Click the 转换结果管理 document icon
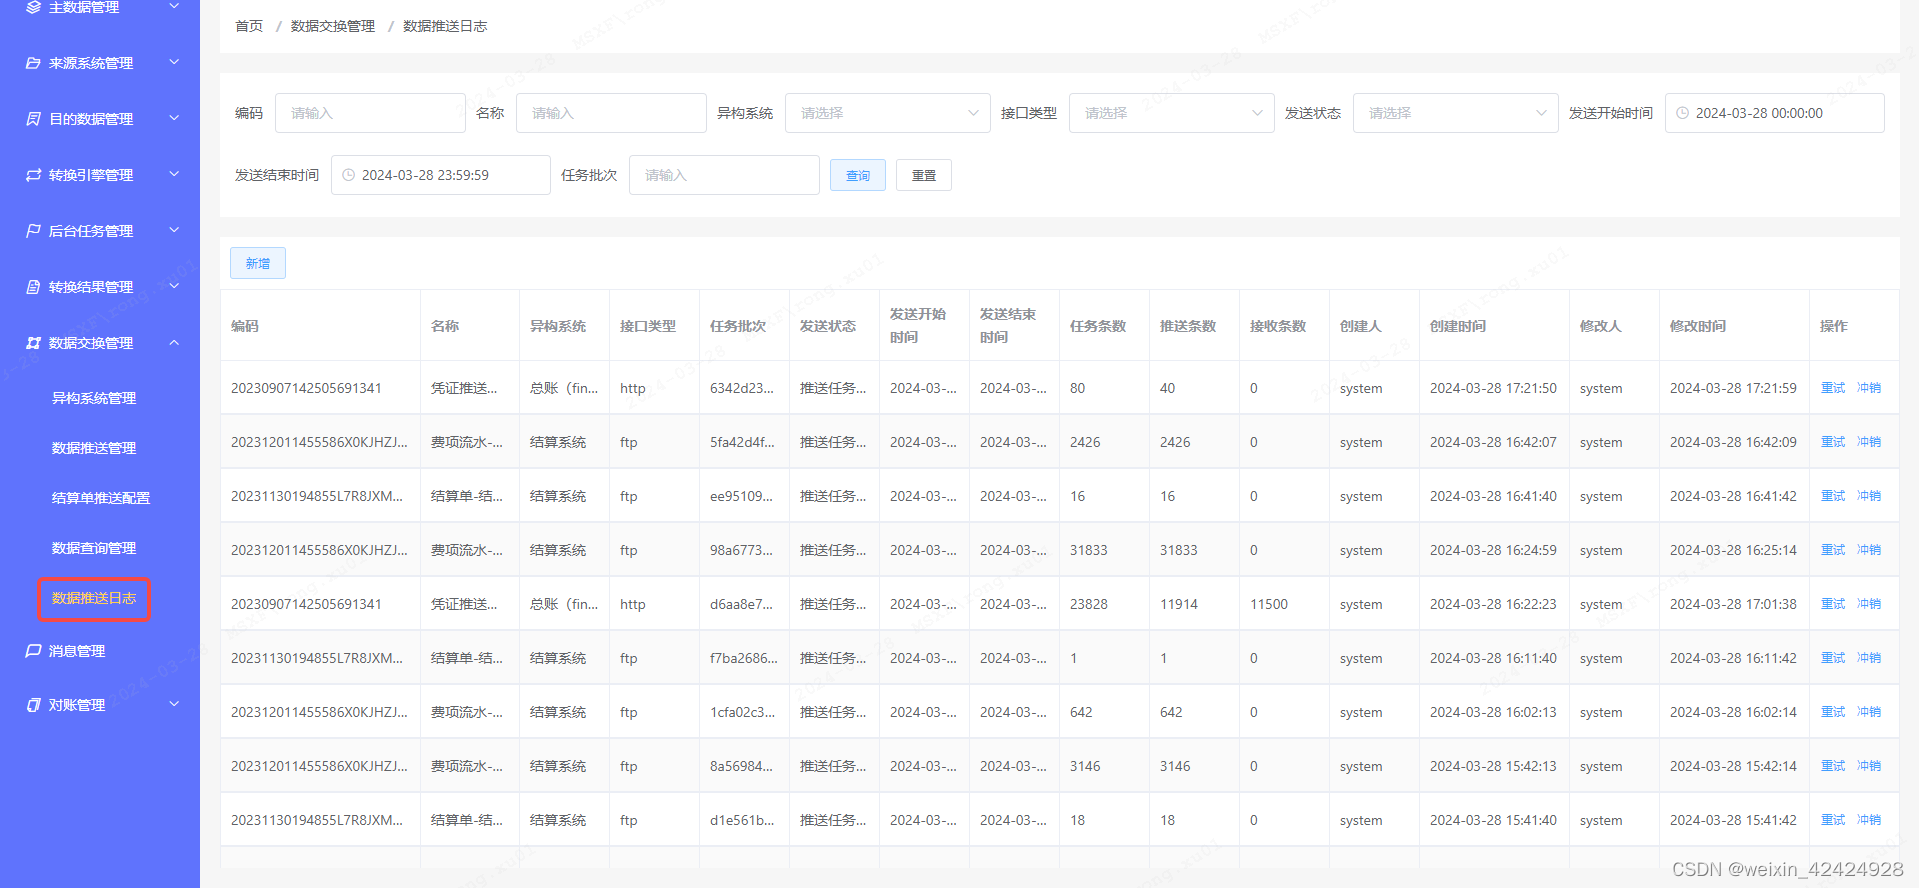1919x888 pixels. (x=33, y=287)
